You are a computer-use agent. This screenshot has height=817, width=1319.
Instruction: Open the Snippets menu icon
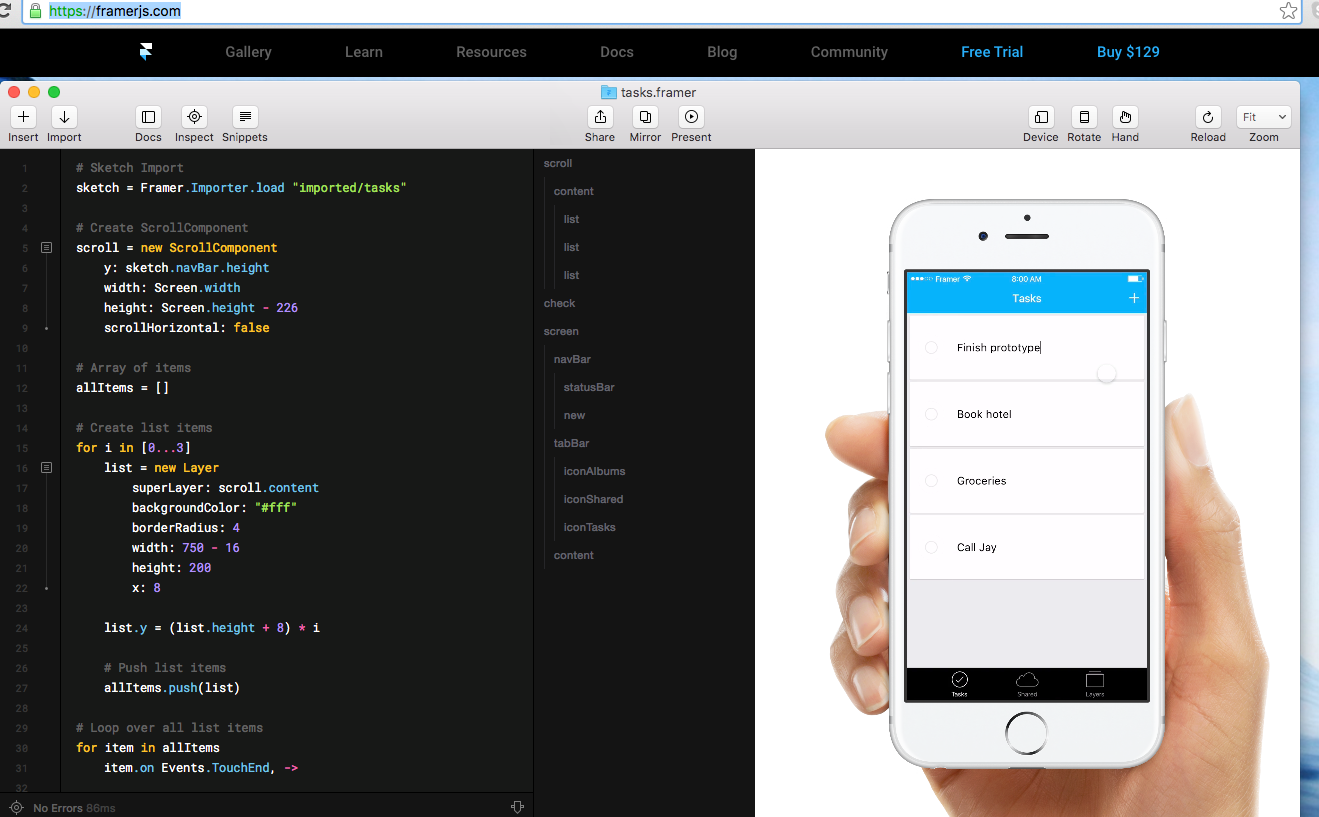click(x=245, y=117)
